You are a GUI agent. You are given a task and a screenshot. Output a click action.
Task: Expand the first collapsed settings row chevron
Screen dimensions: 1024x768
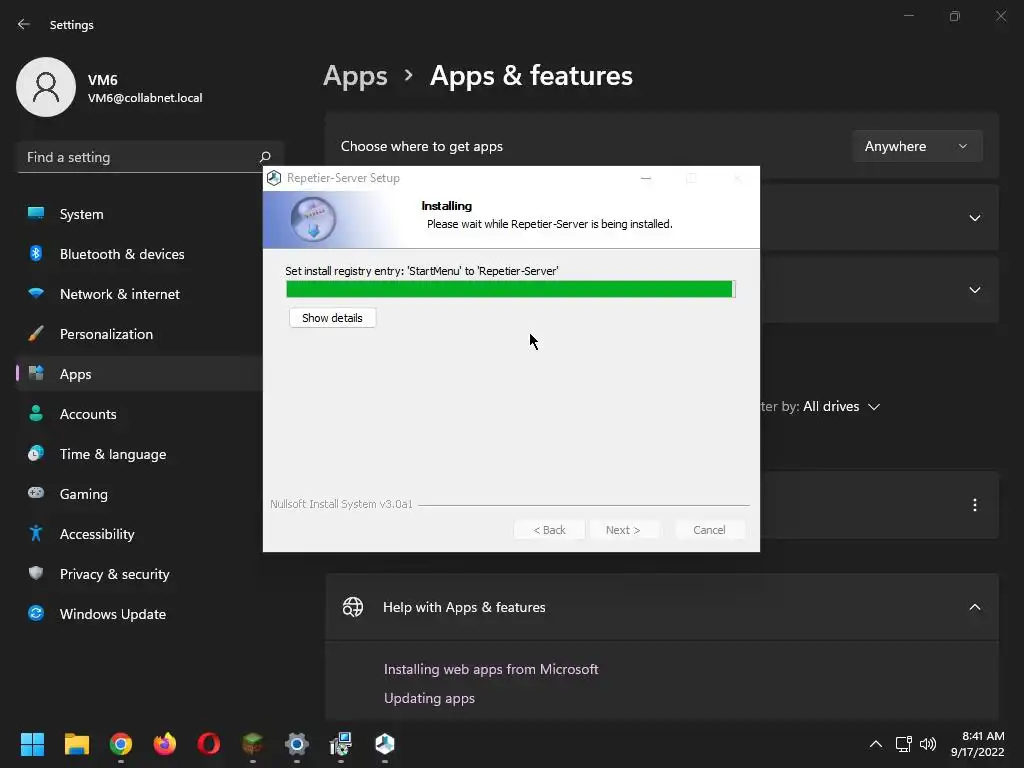974,217
